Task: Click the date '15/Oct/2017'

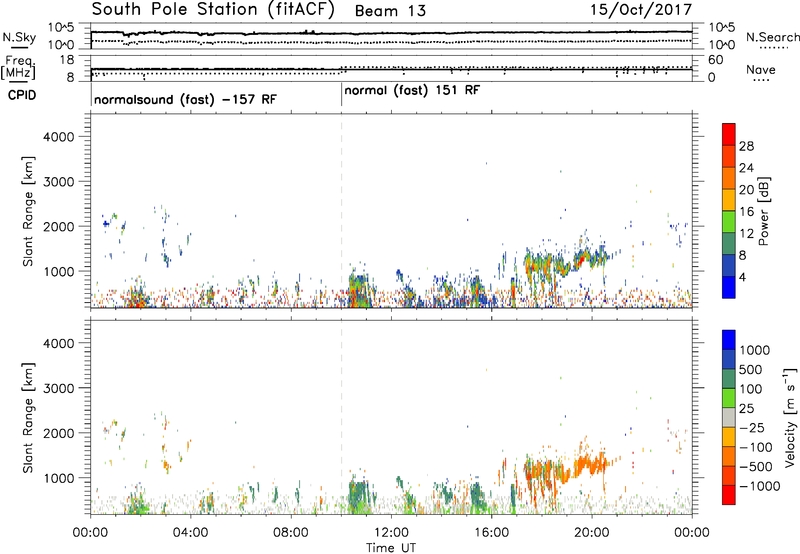Action: click(641, 10)
